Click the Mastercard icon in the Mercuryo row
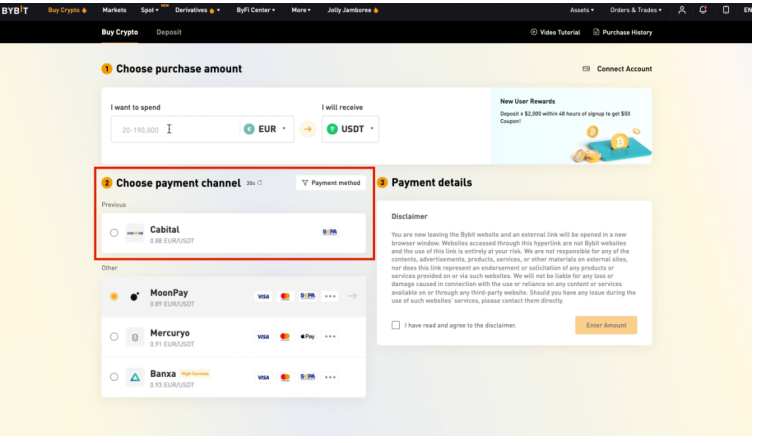This screenshot has width=759, height=443. [x=285, y=336]
